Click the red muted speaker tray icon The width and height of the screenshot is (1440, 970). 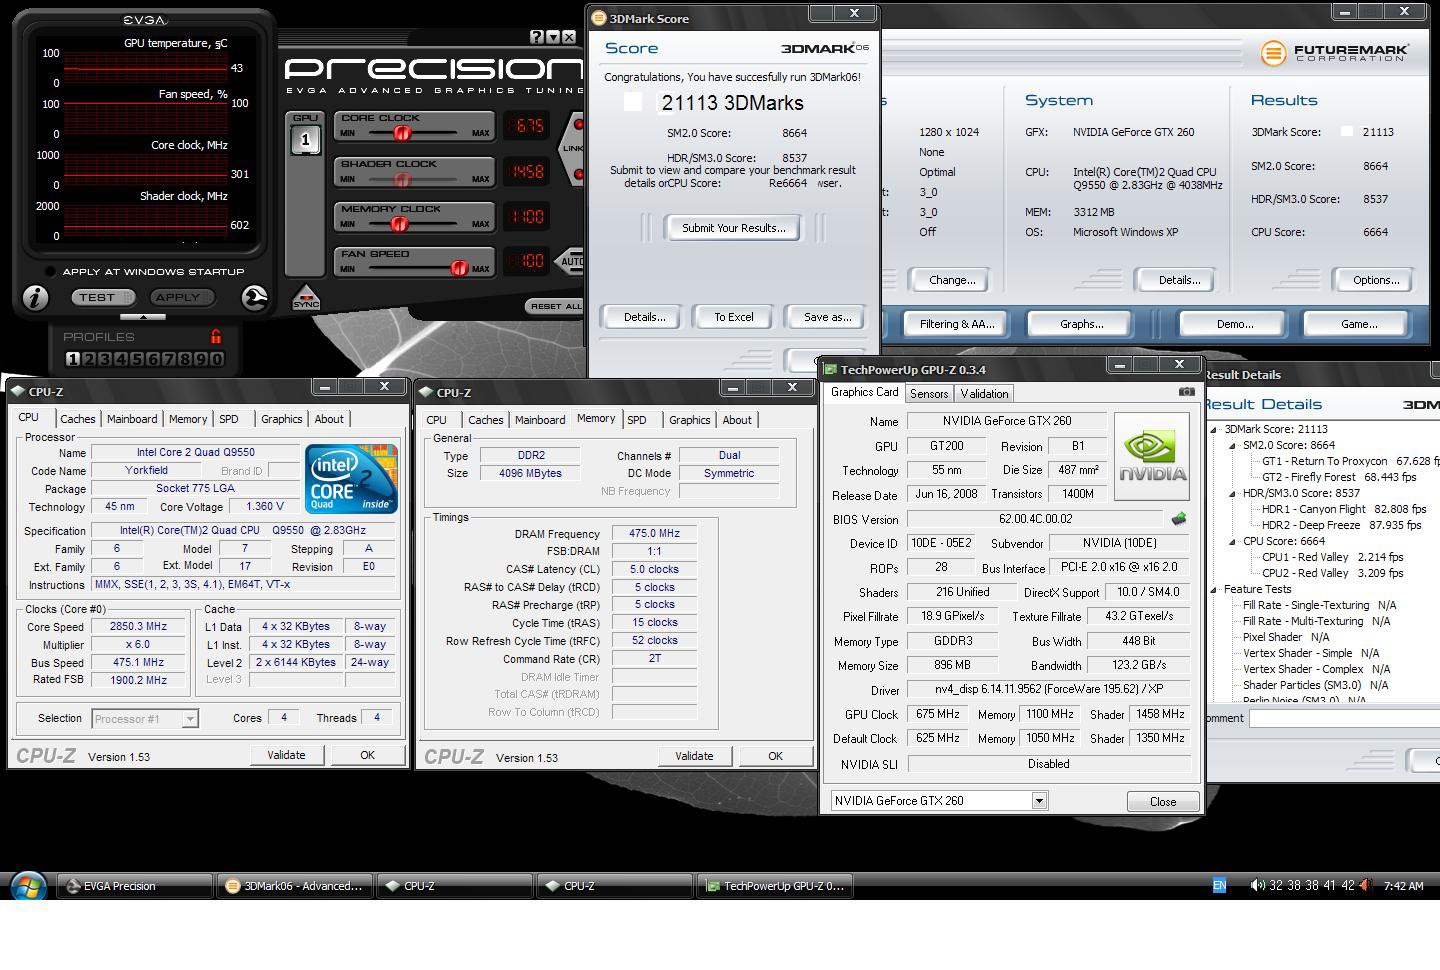(x=1366, y=885)
